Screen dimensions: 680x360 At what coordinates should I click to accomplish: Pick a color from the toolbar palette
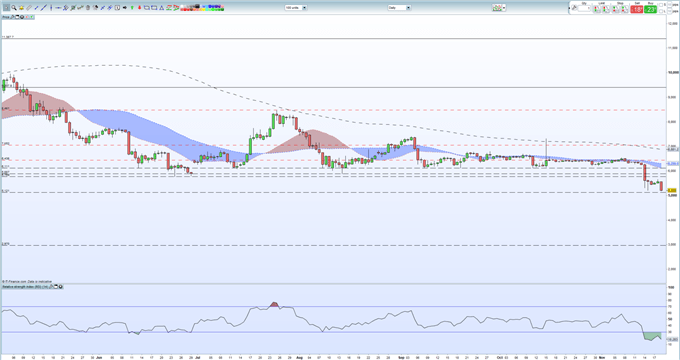click(203, 7)
